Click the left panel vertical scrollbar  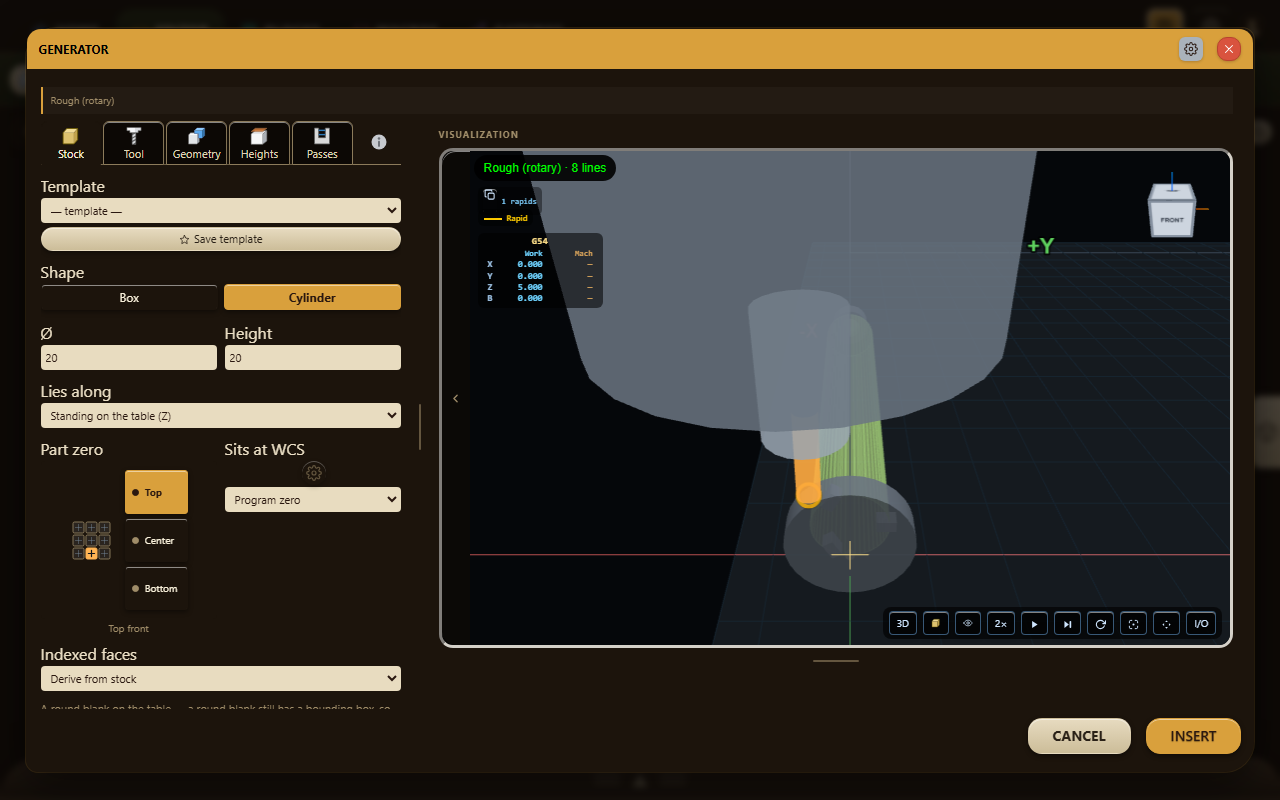pyautogui.click(x=420, y=427)
